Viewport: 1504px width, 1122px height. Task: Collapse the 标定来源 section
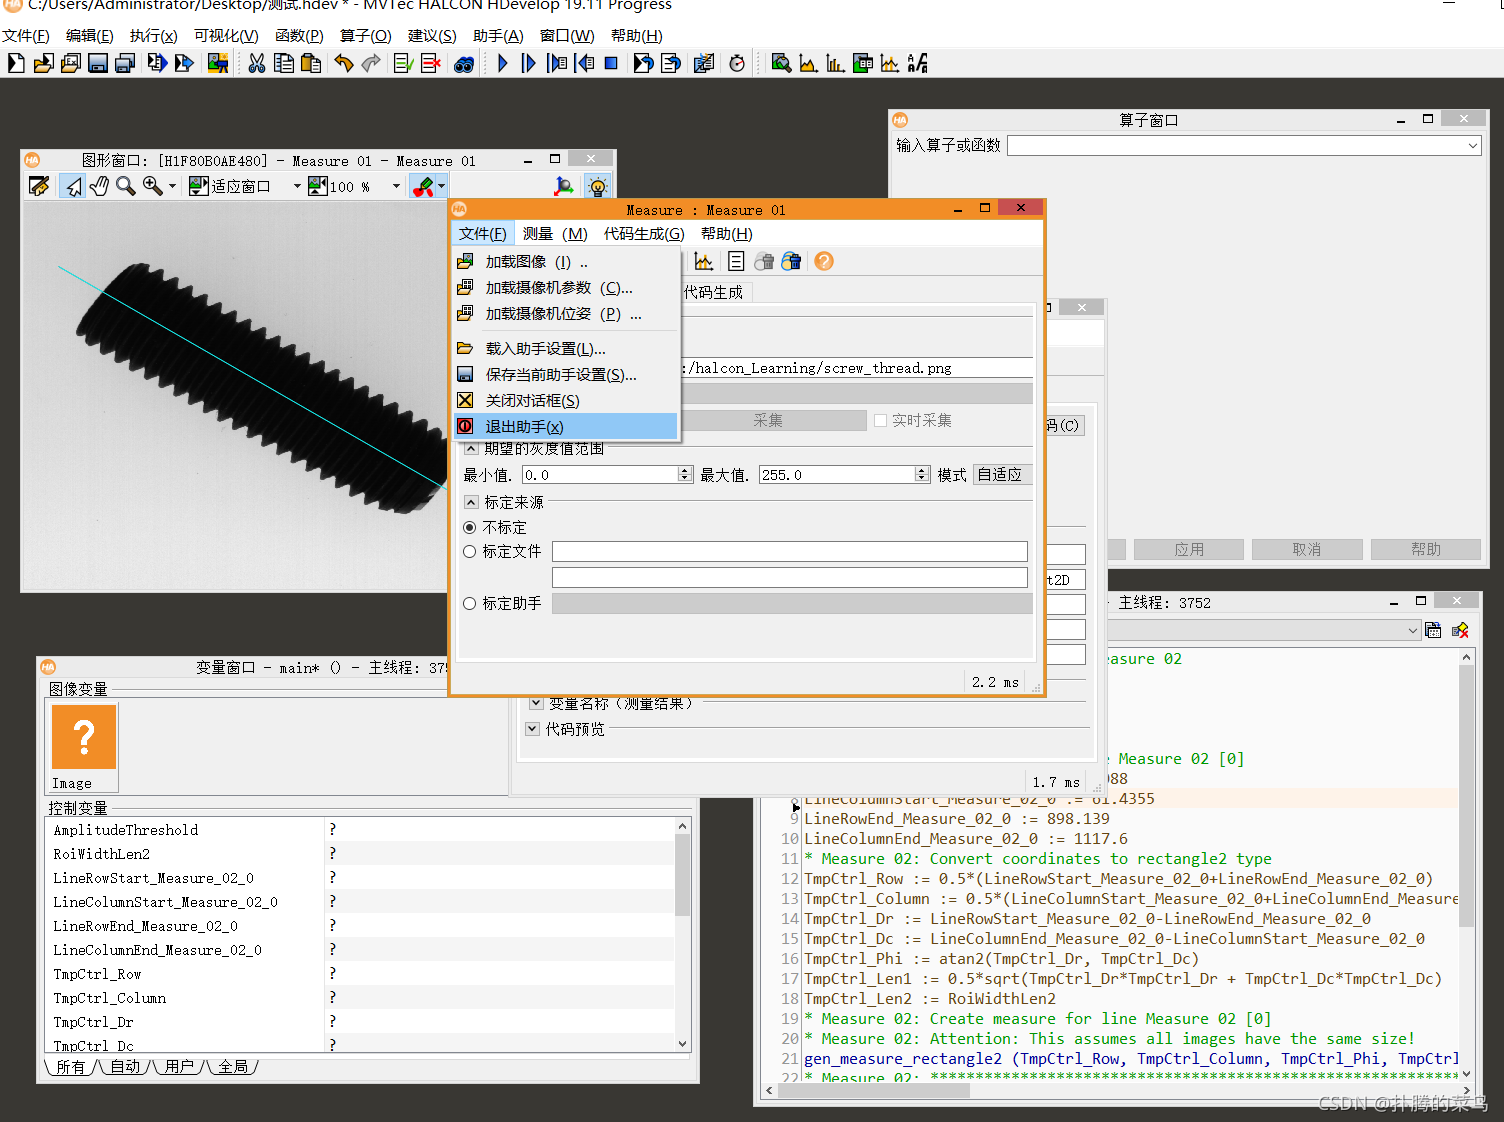click(x=471, y=502)
